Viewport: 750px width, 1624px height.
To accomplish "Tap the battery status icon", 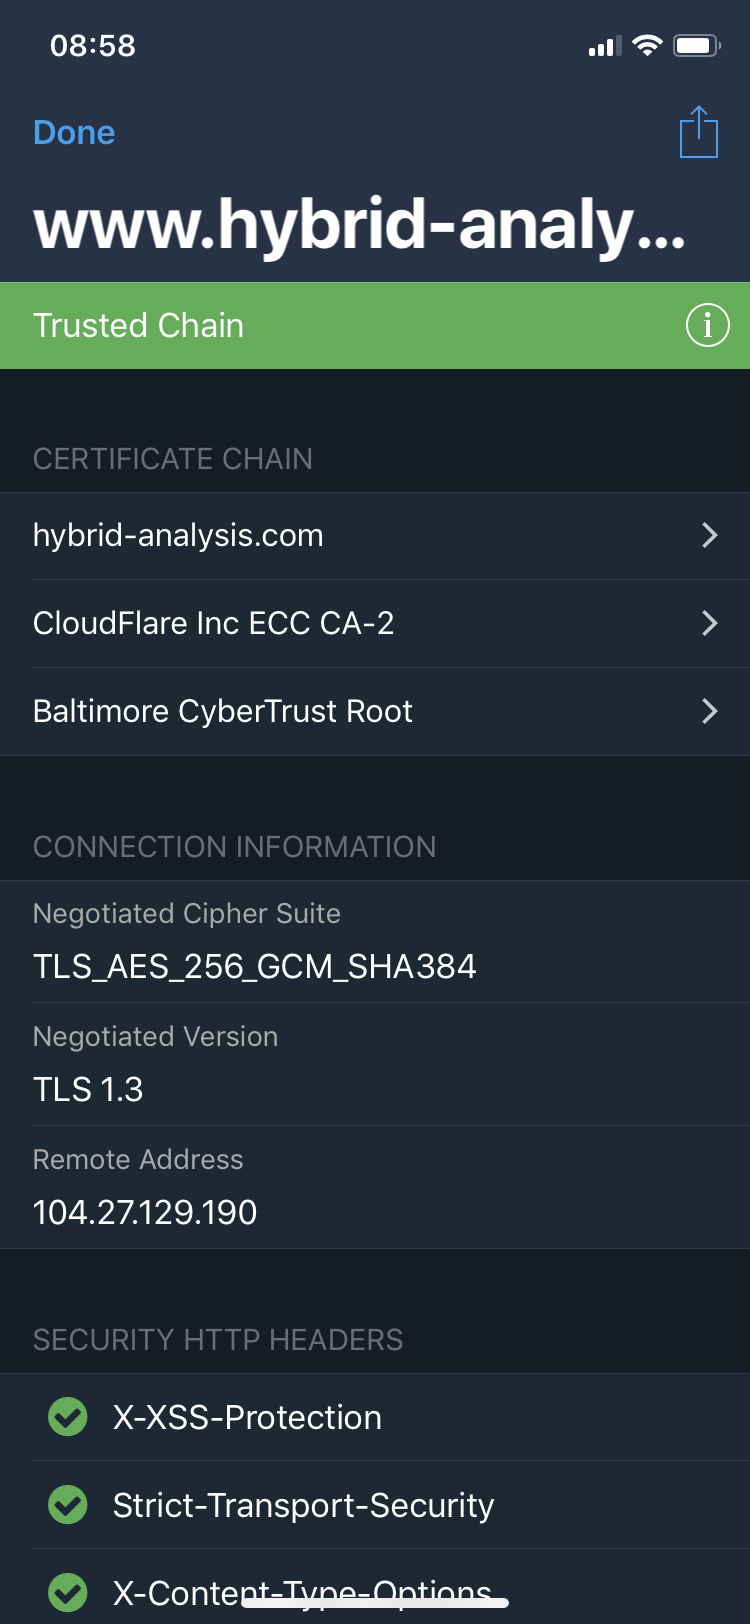I will 696,45.
